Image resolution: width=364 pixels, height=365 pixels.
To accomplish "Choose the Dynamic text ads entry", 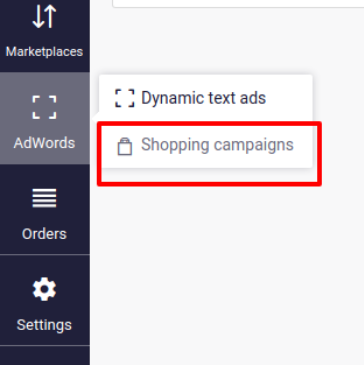I will click(x=204, y=98).
